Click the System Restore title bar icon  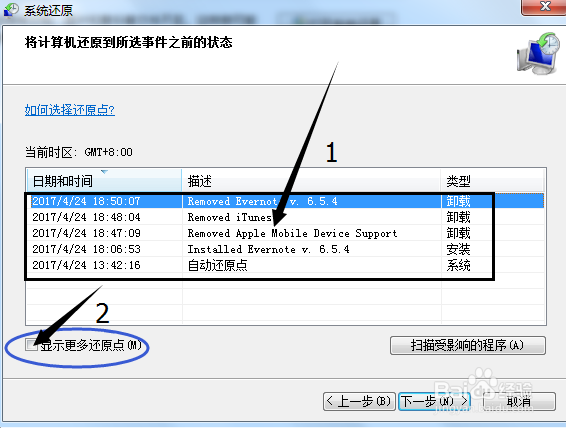pos(10,9)
